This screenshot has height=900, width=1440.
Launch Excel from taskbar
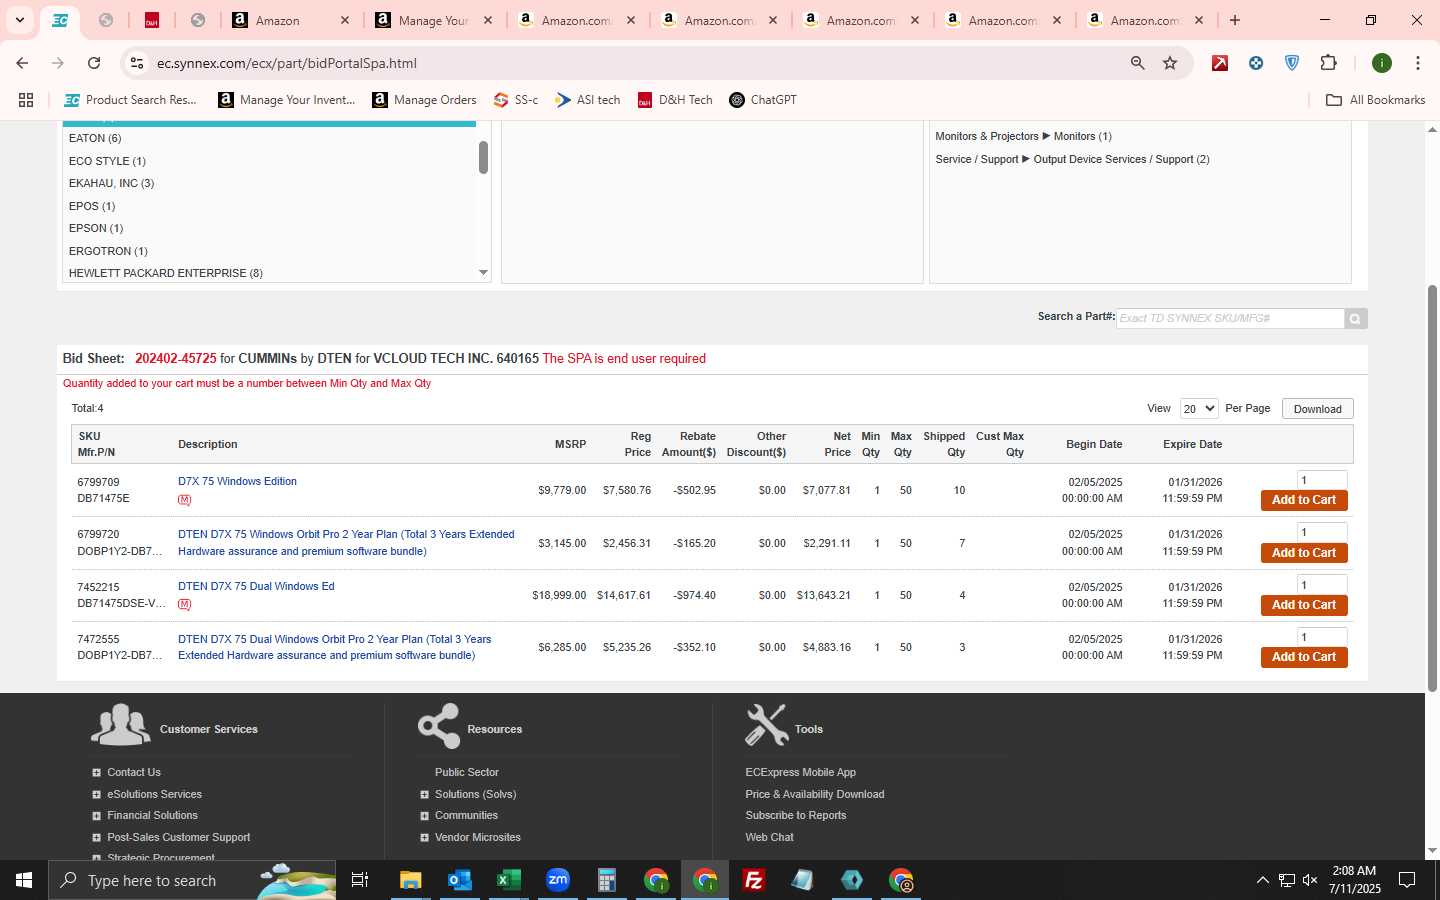tap(508, 880)
